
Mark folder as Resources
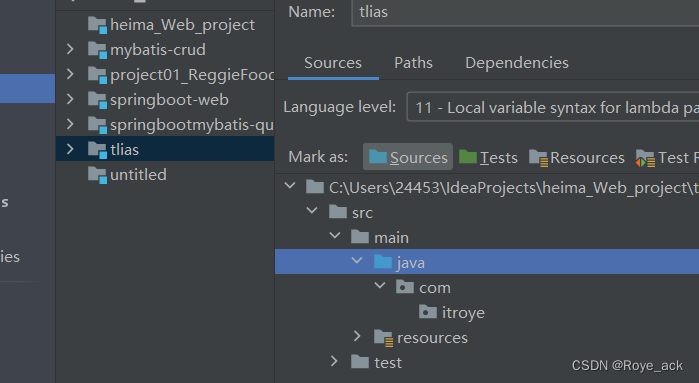(577, 157)
